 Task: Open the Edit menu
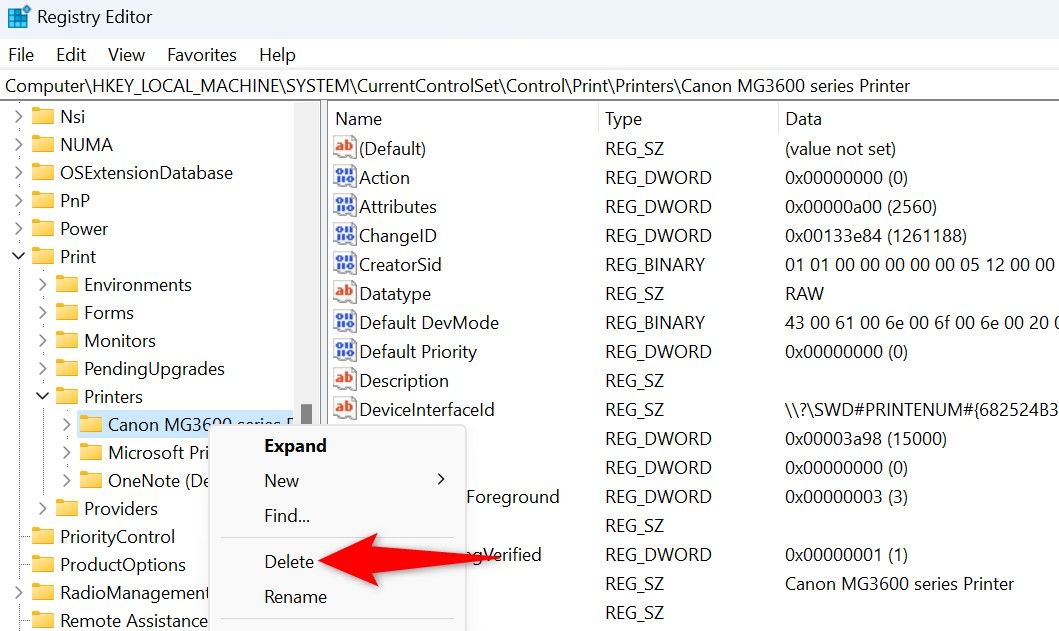pyautogui.click(x=71, y=55)
